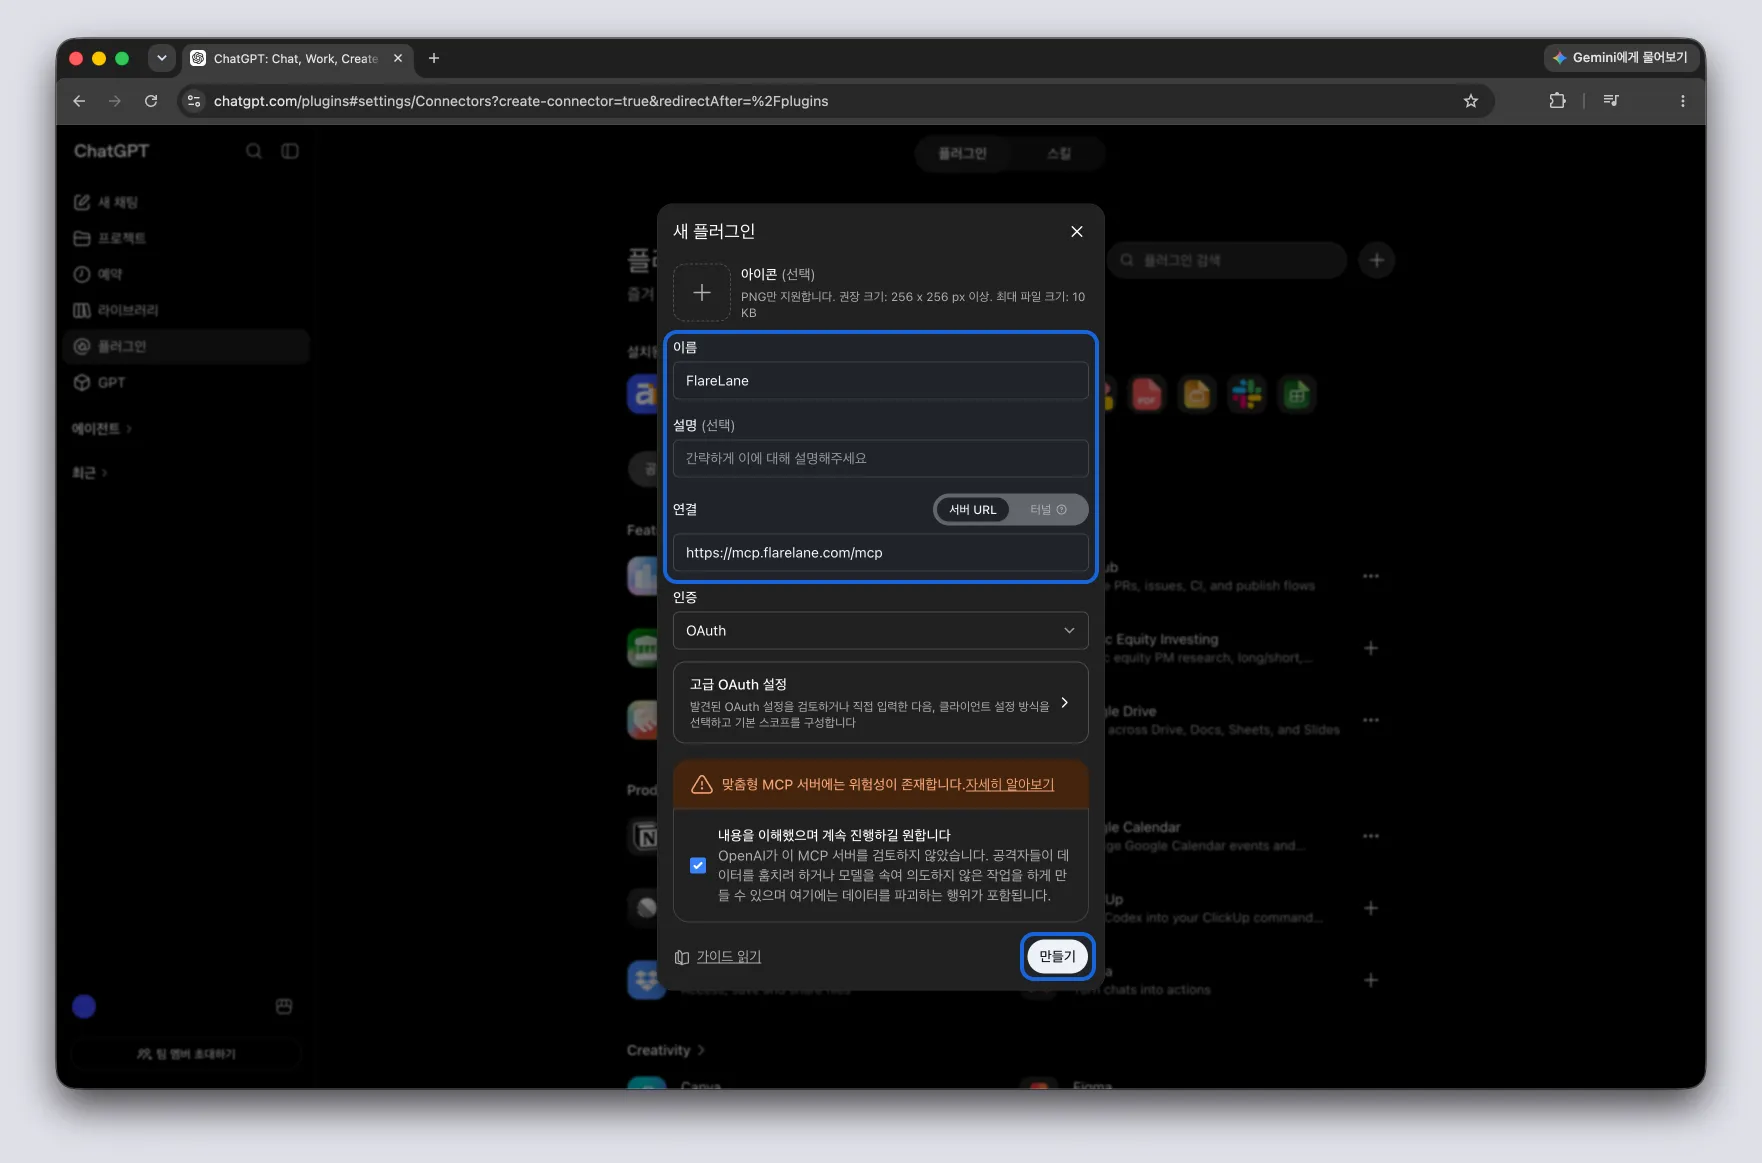This screenshot has width=1762, height=1163.
Task: Click the ChatGPT logo in the sidebar
Action: click(x=111, y=151)
